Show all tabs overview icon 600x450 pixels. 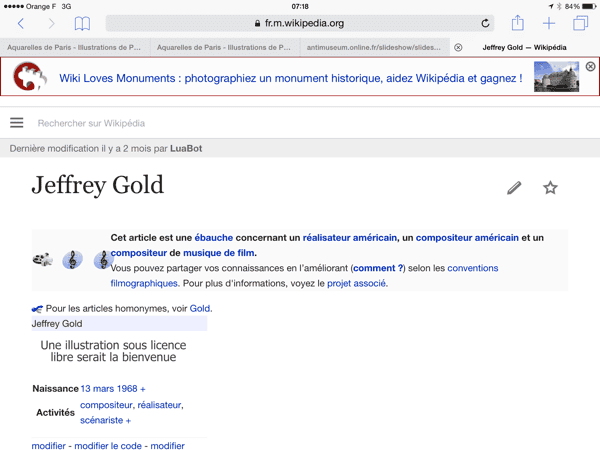coord(580,23)
